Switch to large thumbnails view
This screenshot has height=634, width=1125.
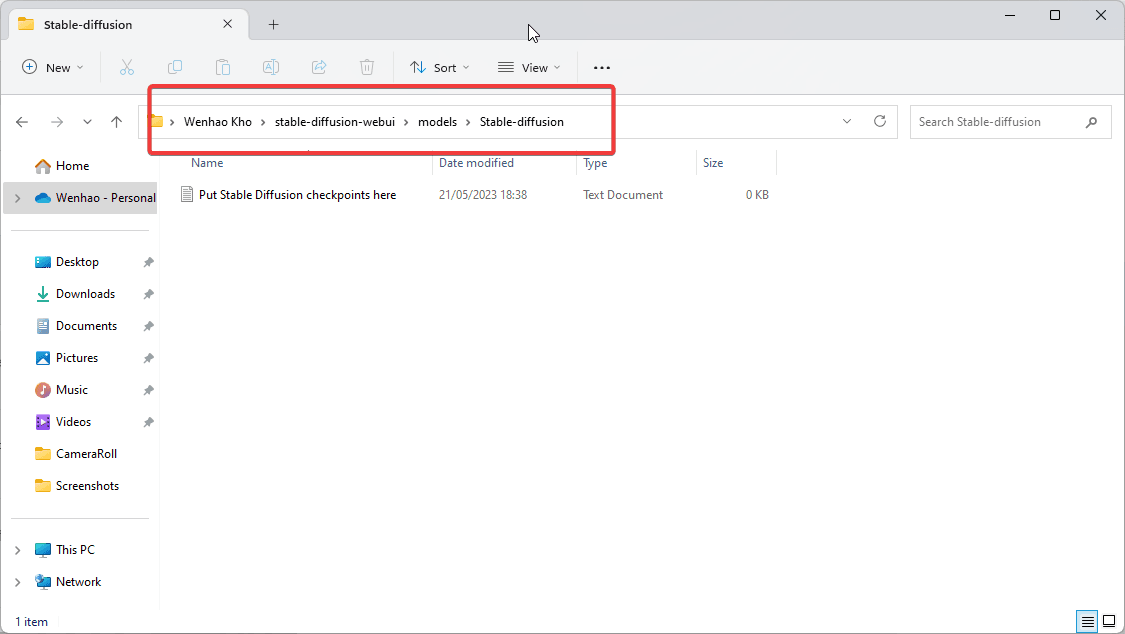coord(1109,621)
